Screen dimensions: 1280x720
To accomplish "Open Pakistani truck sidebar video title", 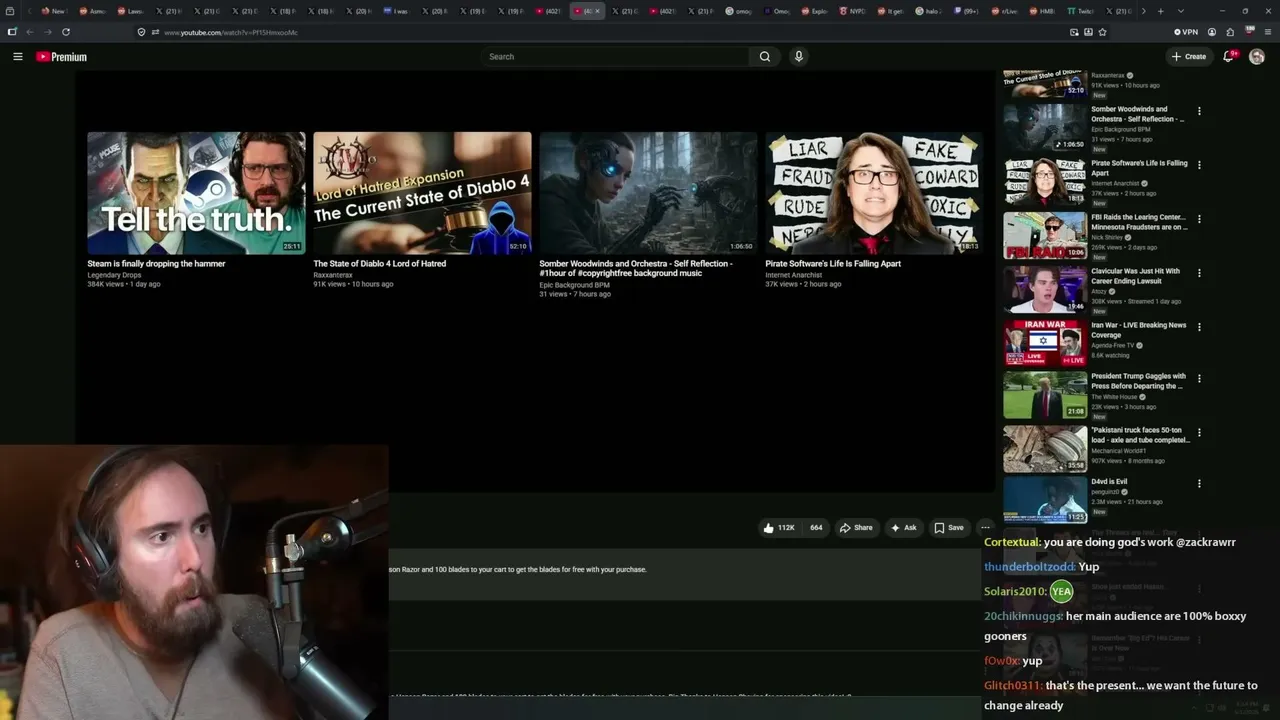I will [1140, 435].
